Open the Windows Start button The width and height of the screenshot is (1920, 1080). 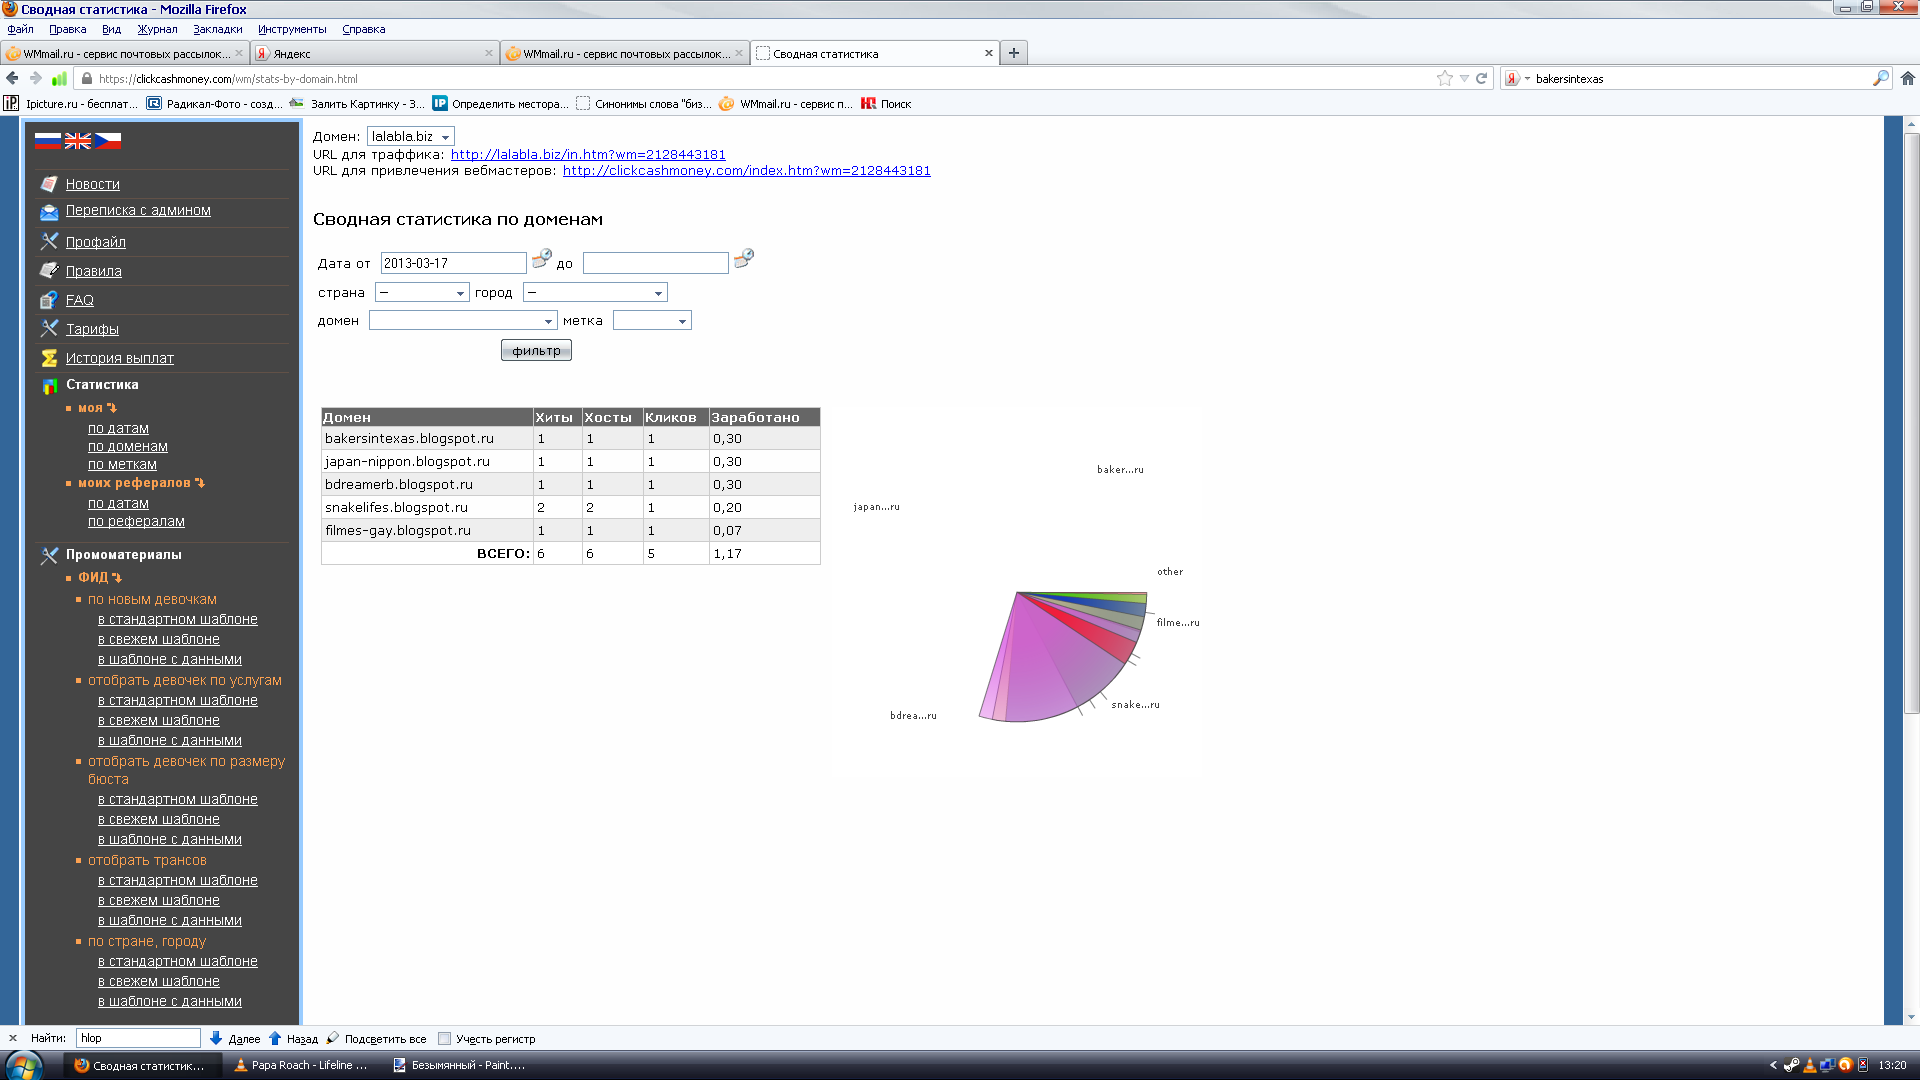coord(24,1065)
